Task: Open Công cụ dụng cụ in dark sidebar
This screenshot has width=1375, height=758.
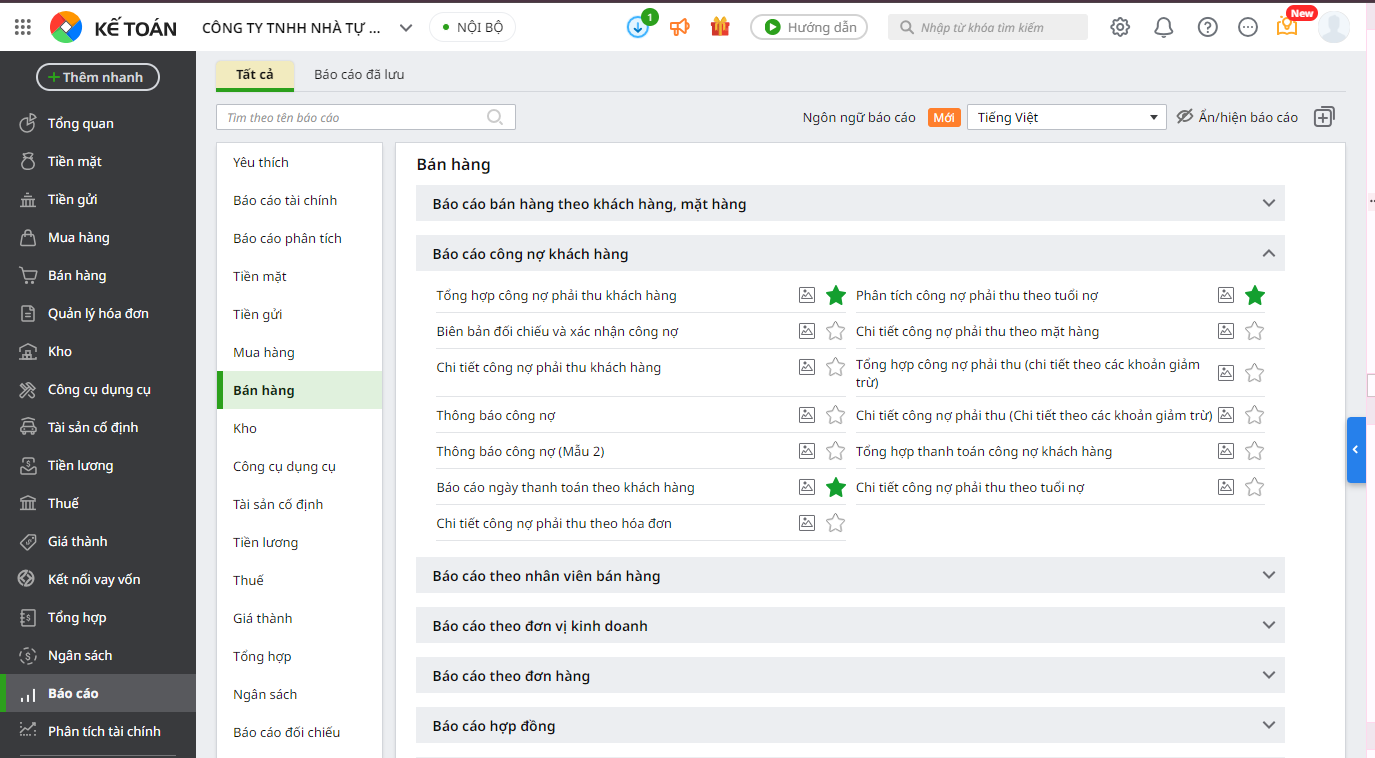Action: (x=98, y=389)
